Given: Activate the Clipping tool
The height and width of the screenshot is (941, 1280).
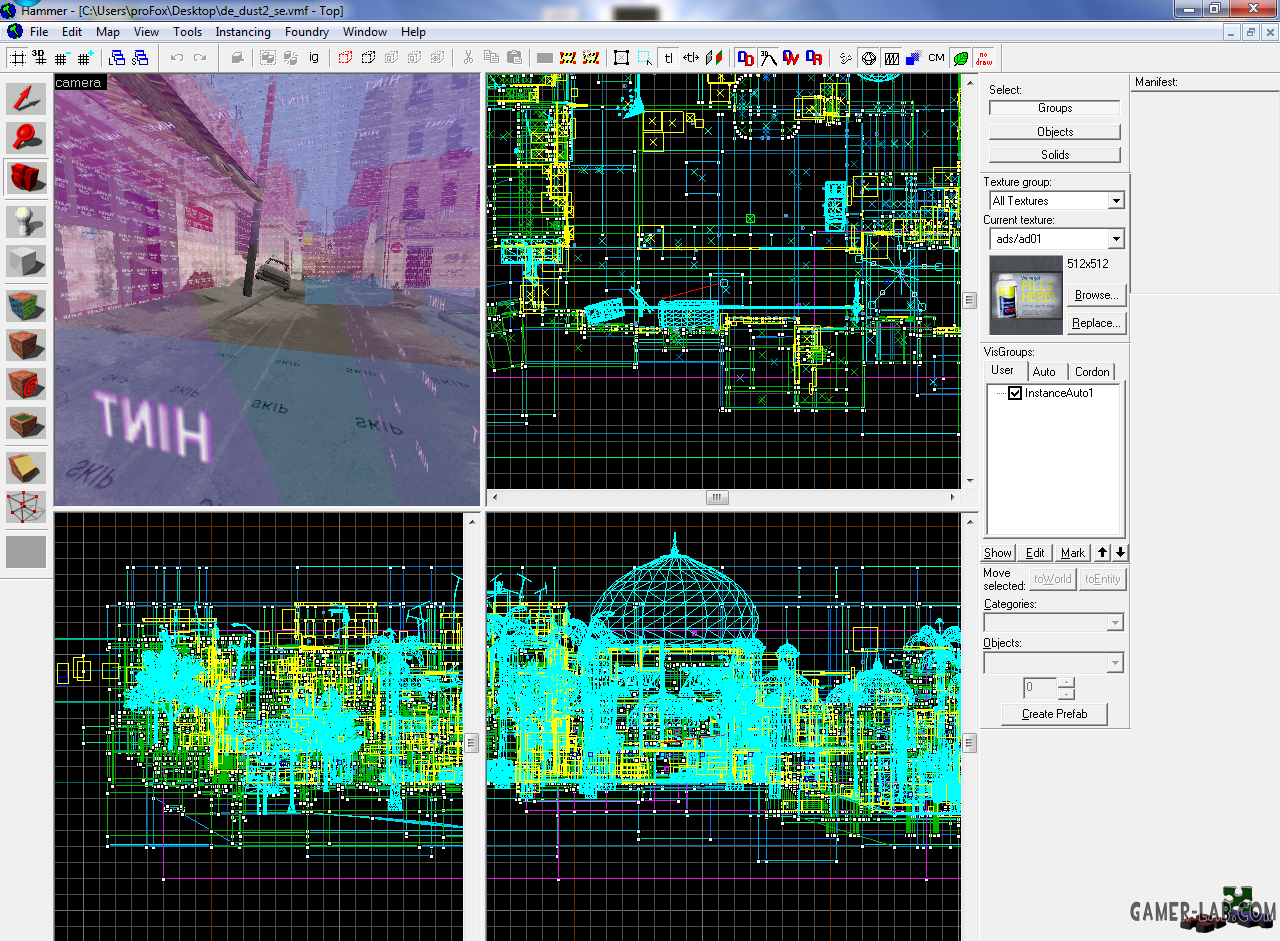Looking at the screenshot, I should pyautogui.click(x=26, y=468).
